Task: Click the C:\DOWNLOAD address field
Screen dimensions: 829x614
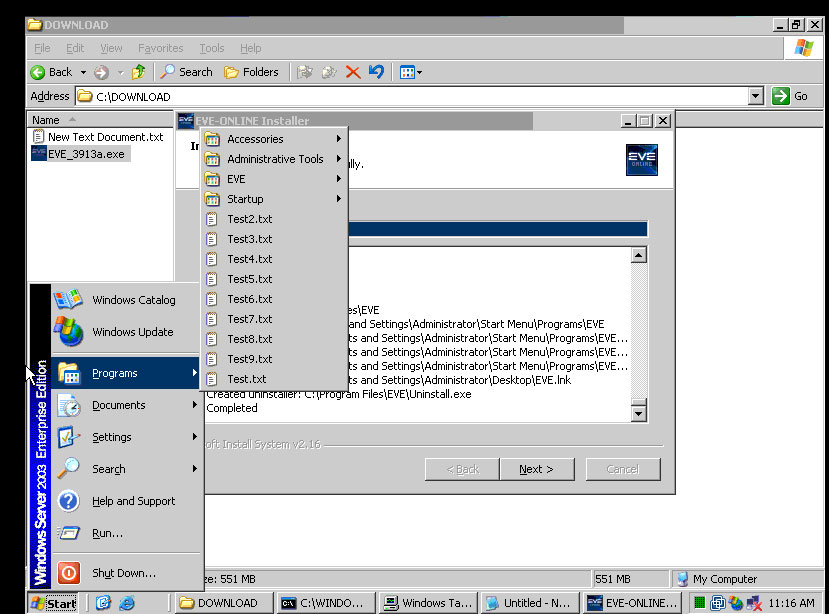Action: [412, 96]
